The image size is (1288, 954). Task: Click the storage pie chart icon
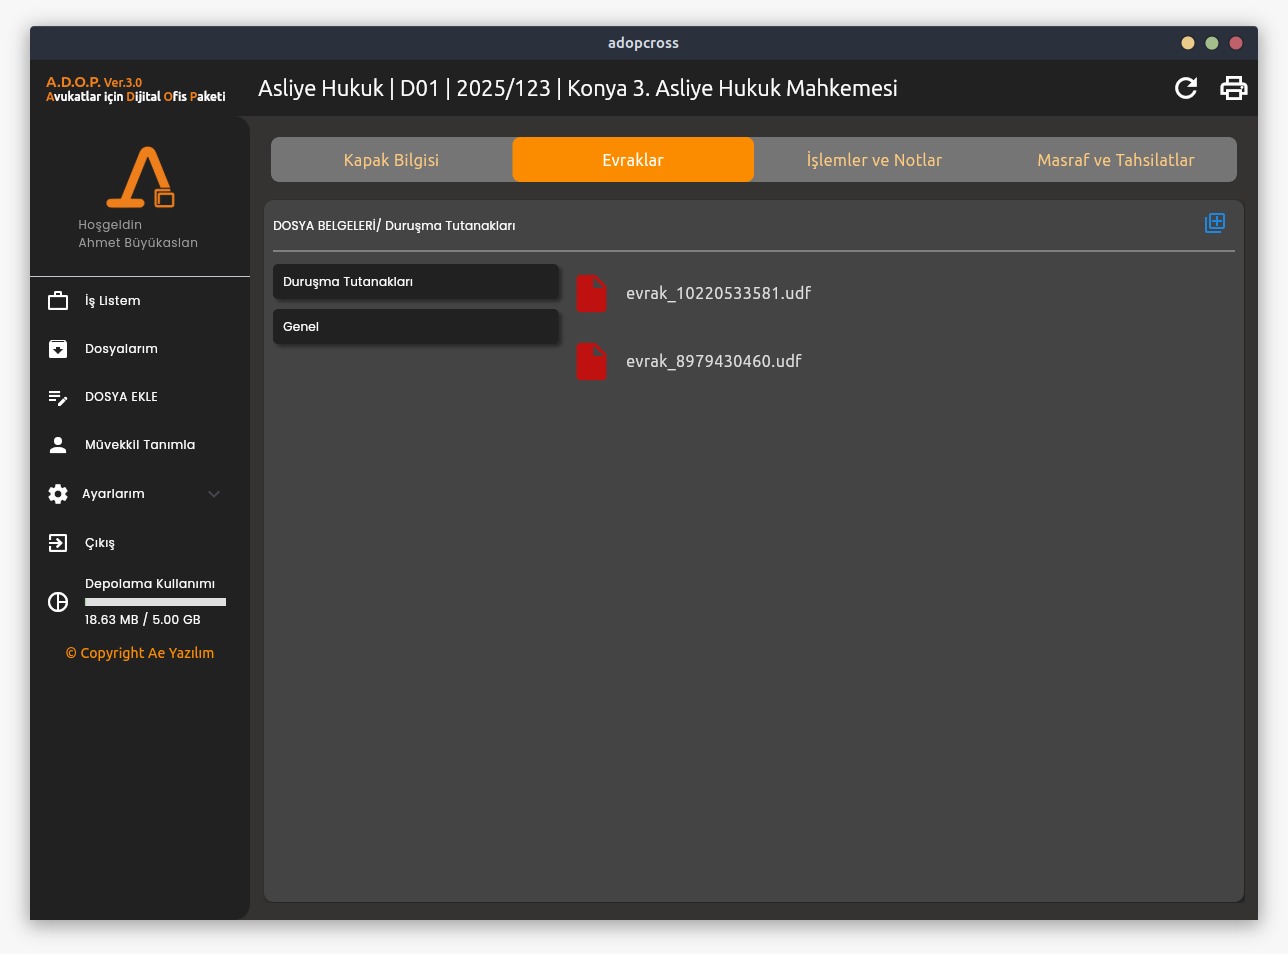(x=58, y=602)
